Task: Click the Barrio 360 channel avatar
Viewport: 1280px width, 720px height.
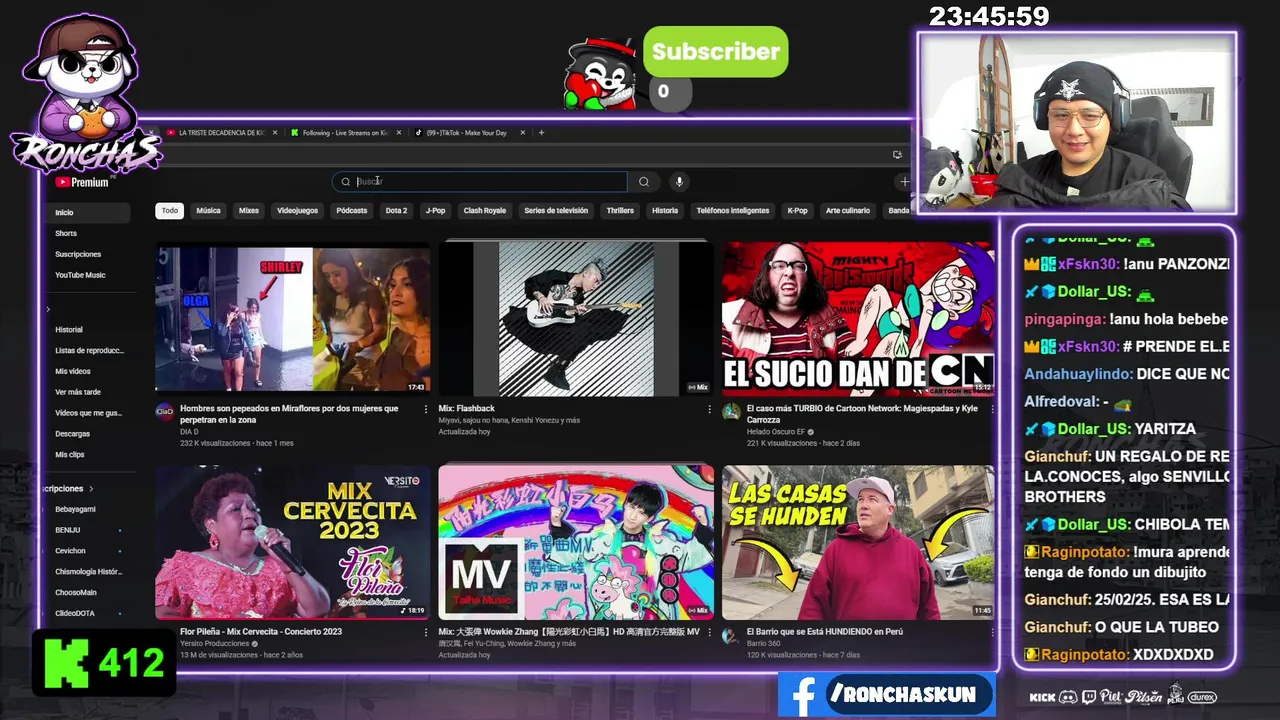Action: (x=731, y=635)
